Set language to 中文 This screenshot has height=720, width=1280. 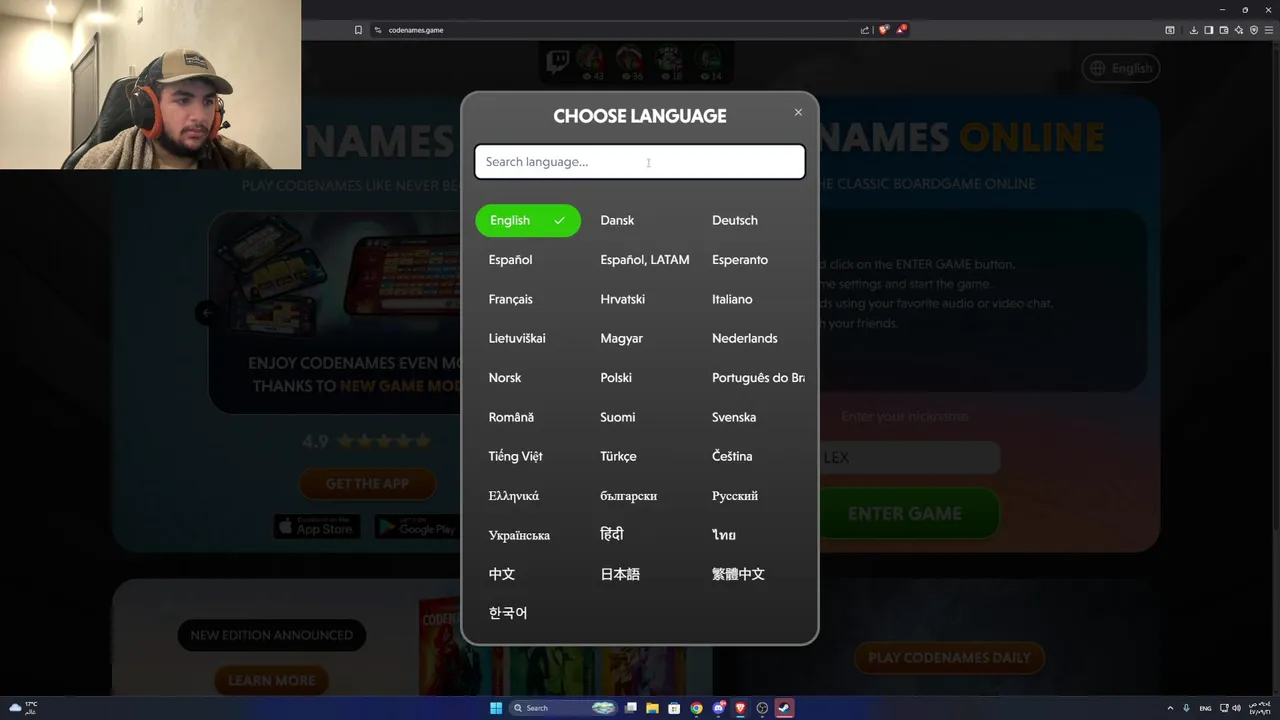[x=502, y=574]
